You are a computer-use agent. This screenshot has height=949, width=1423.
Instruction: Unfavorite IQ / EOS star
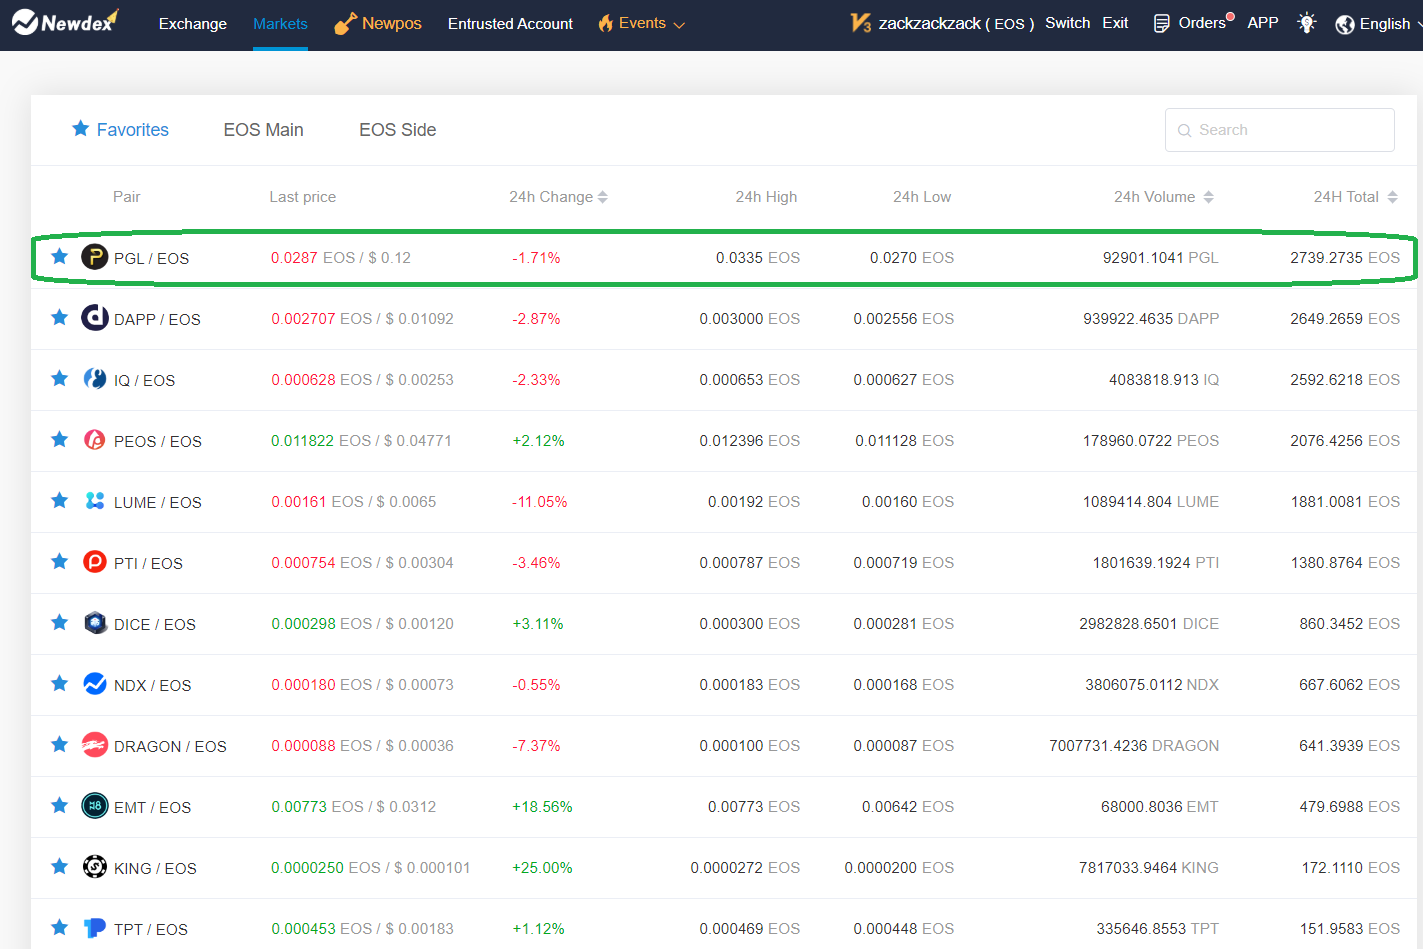[x=60, y=378]
